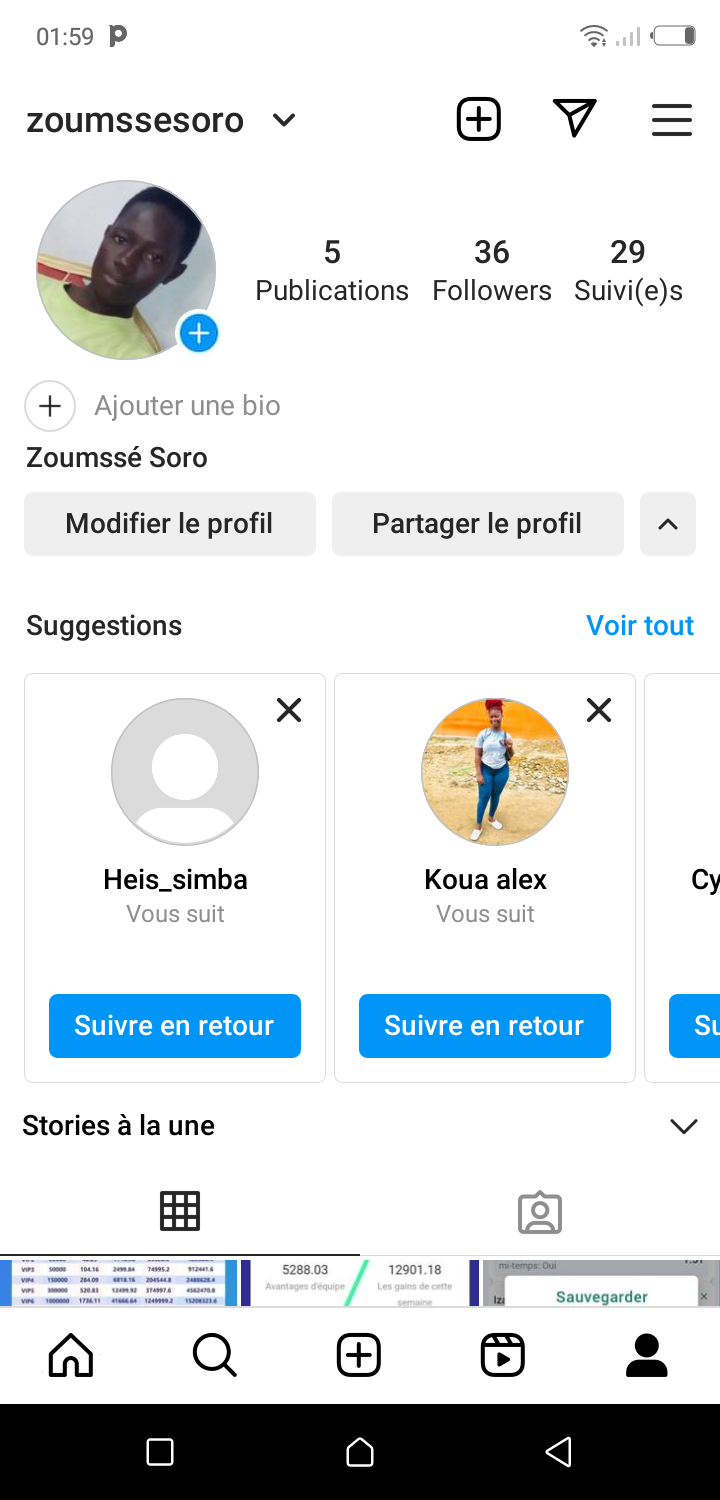
Task: Expand the zoumssesoro account switcher arrow
Action: tap(284, 121)
